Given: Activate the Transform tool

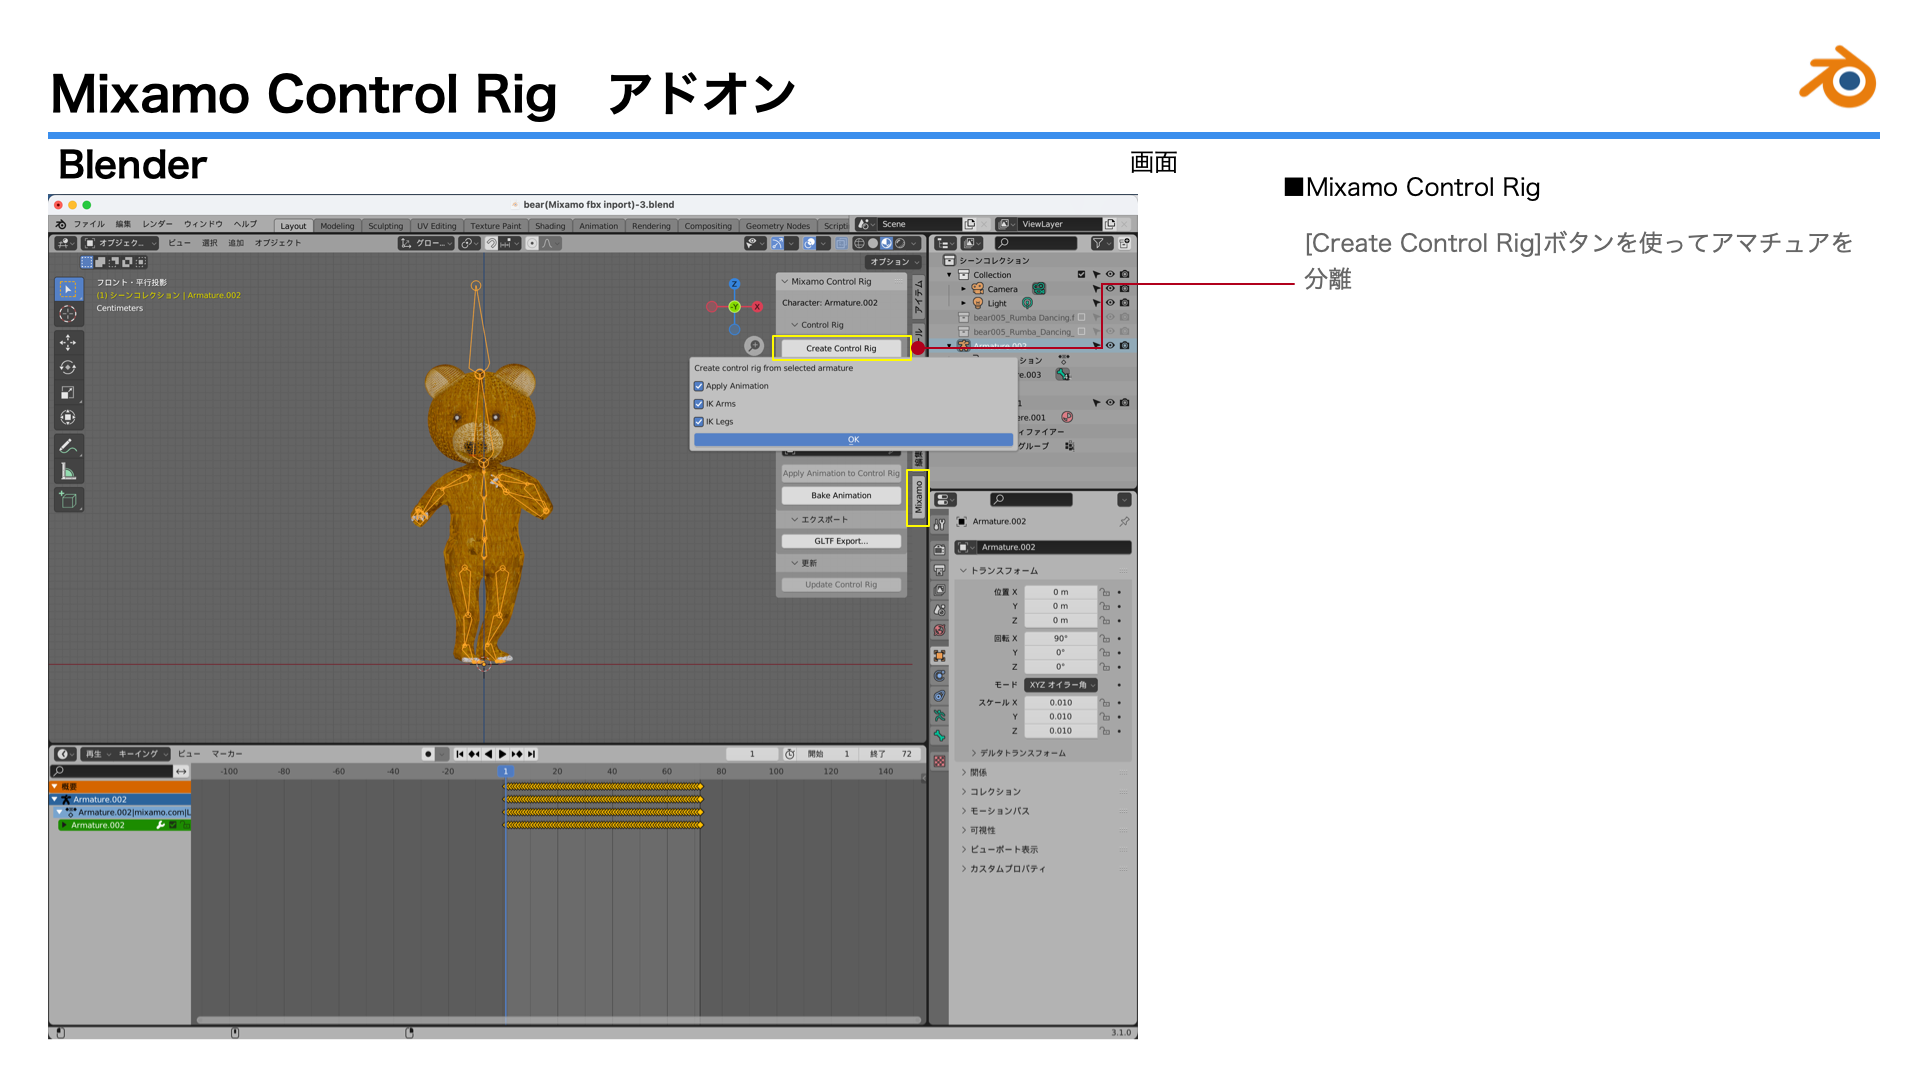Looking at the screenshot, I should point(68,418).
